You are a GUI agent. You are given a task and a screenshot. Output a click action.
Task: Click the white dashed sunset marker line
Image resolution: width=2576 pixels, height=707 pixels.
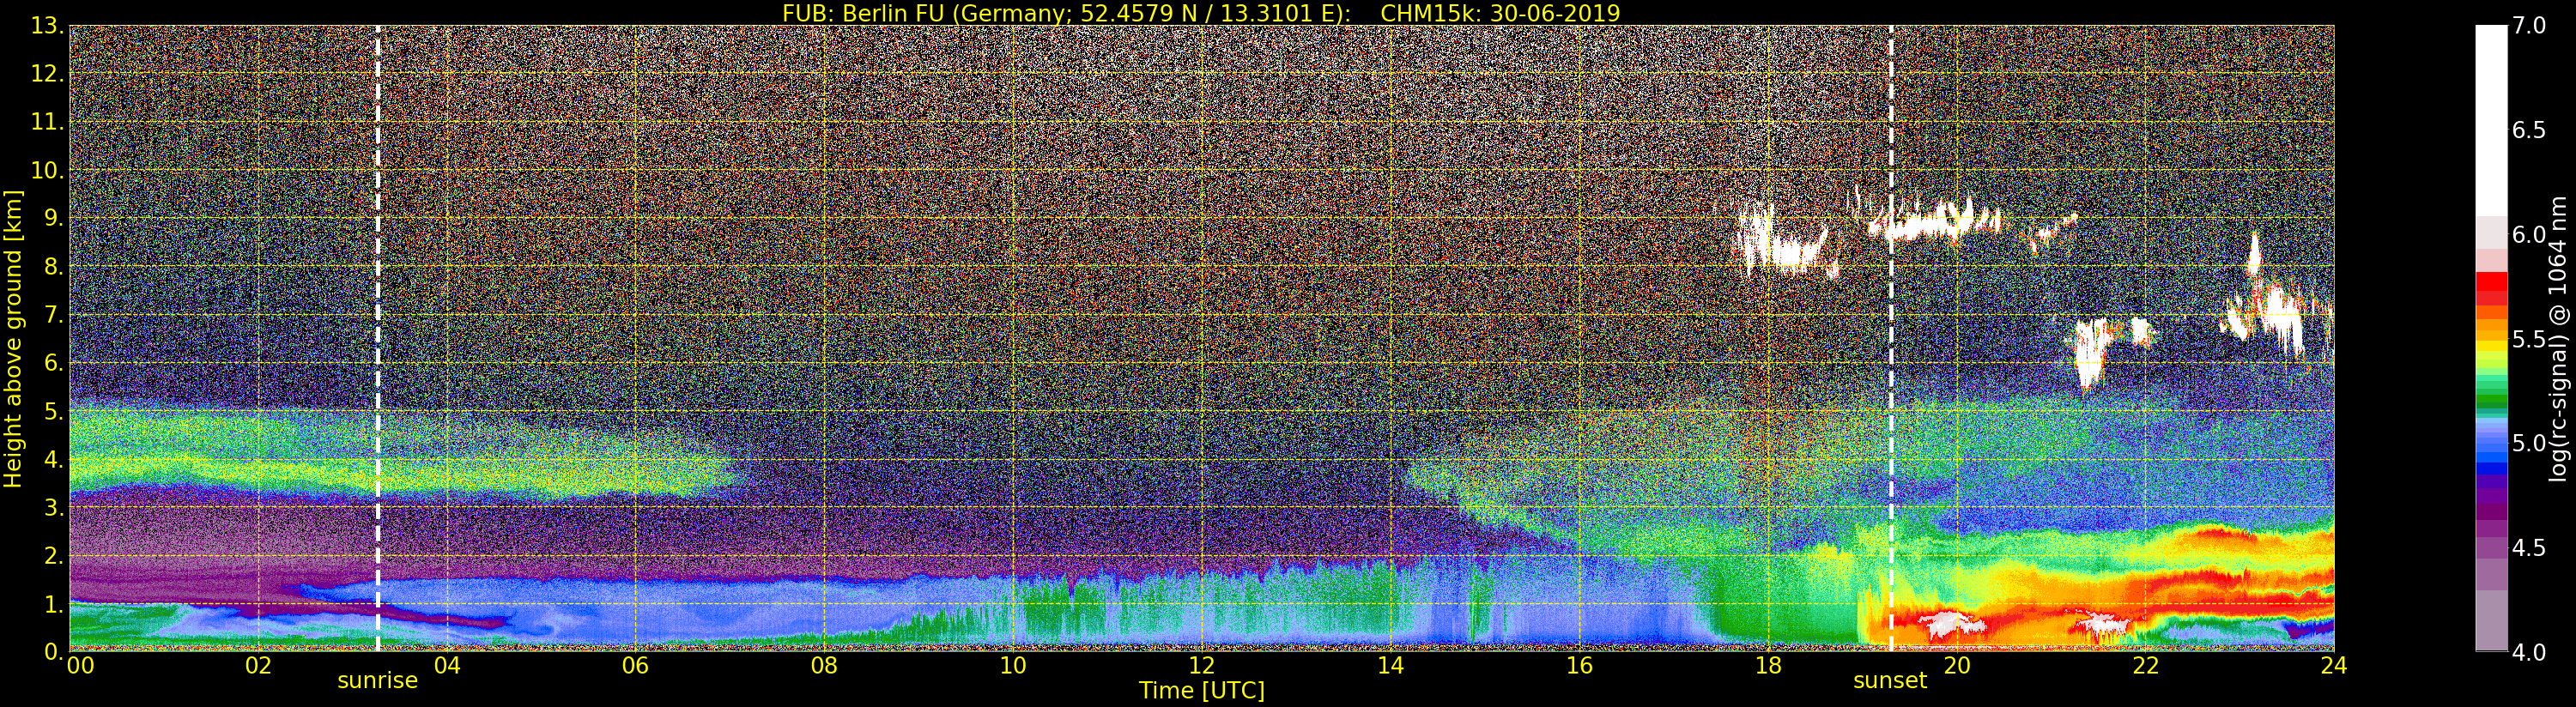[1891, 339]
